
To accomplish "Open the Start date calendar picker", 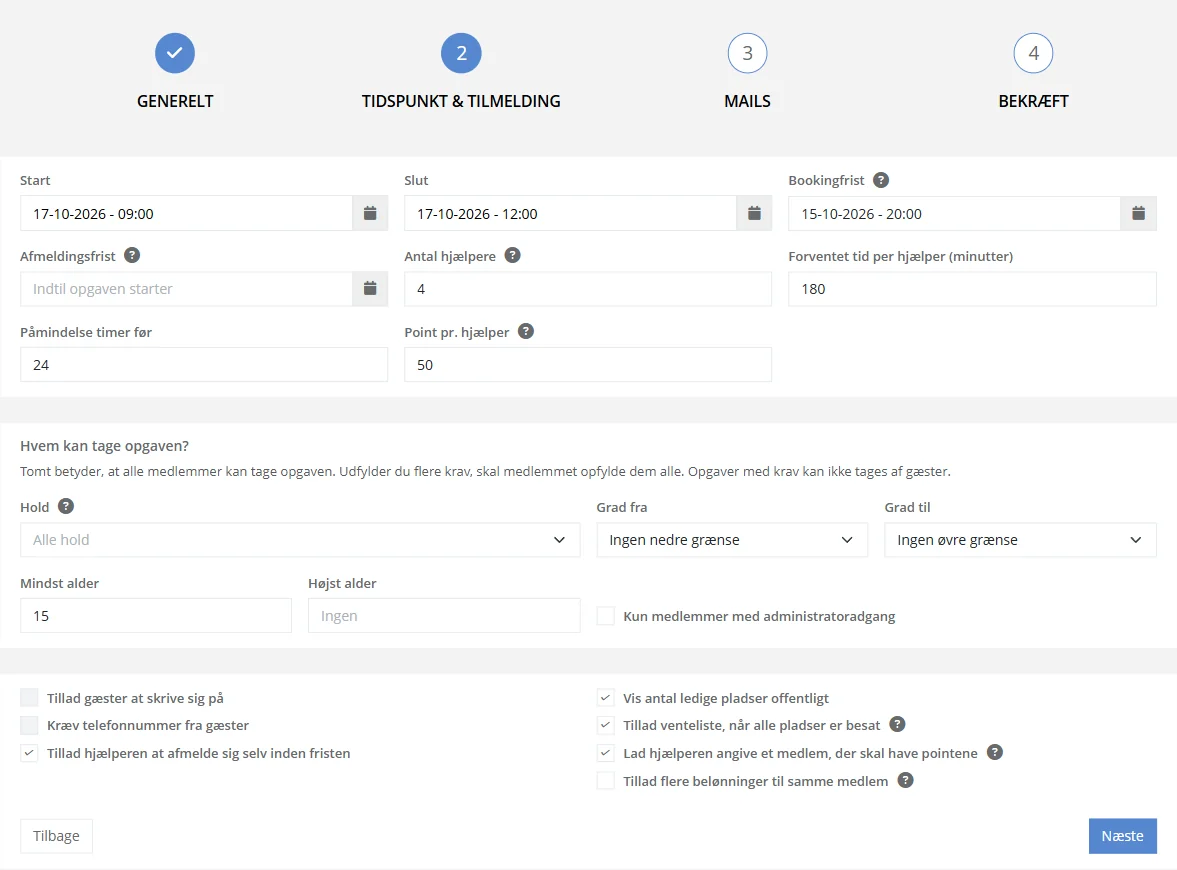I will 370,214.
